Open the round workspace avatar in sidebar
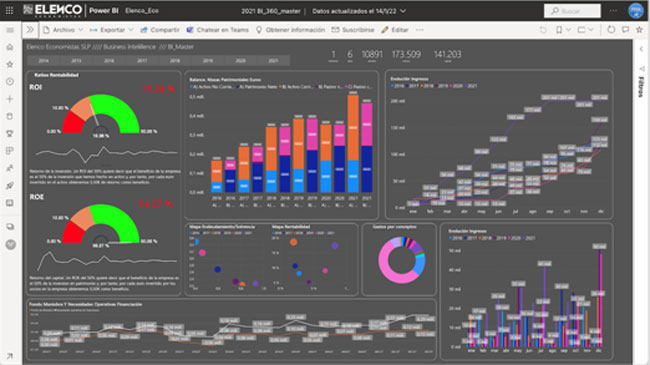Image resolution: width=650 pixels, height=365 pixels. (x=10, y=245)
